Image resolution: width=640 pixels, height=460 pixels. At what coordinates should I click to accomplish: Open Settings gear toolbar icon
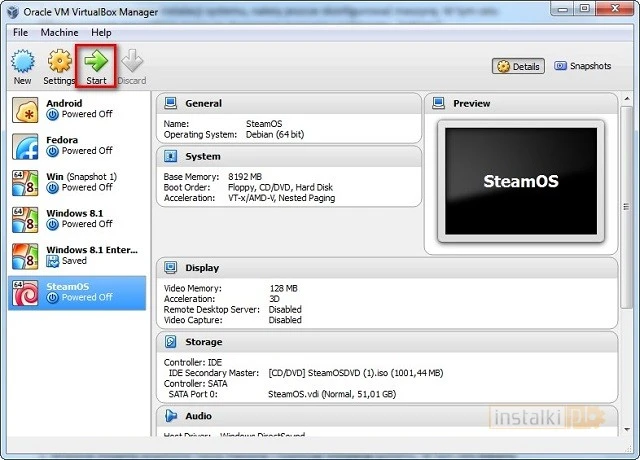coord(60,61)
